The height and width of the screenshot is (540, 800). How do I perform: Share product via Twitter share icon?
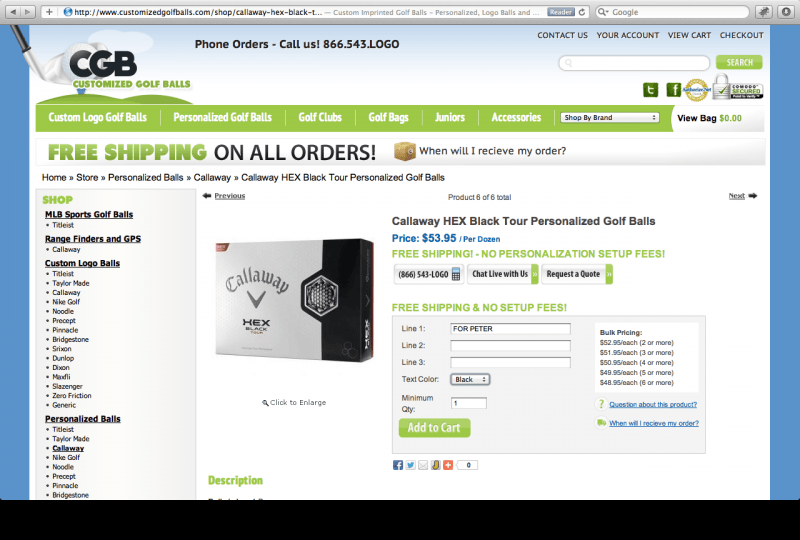[410, 465]
